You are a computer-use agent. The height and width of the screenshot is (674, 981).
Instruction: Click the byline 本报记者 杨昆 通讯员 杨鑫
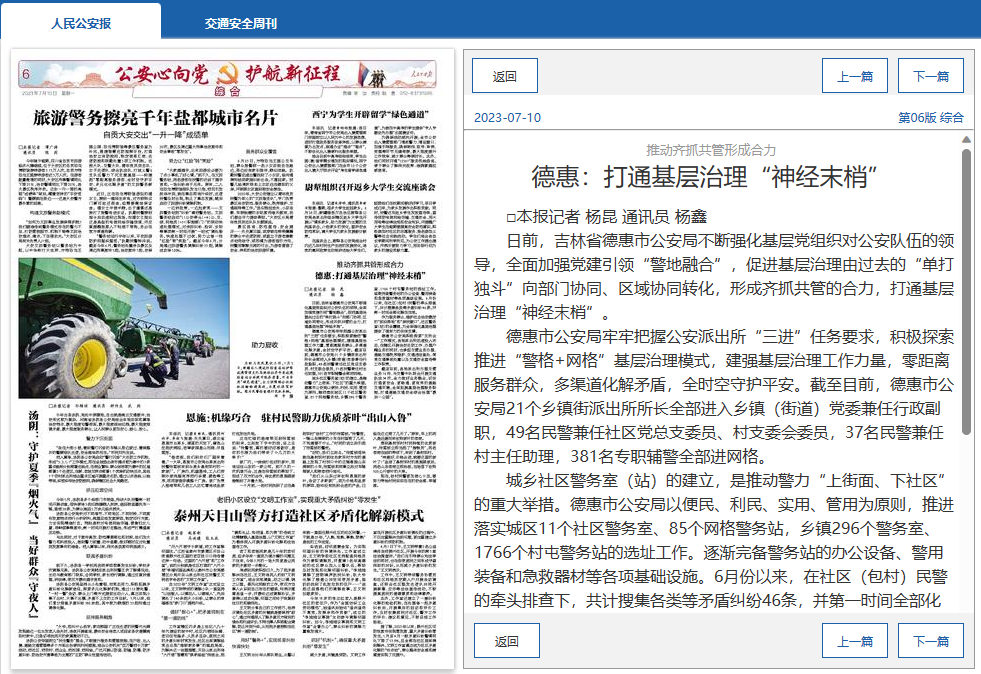pyautogui.click(x=606, y=217)
